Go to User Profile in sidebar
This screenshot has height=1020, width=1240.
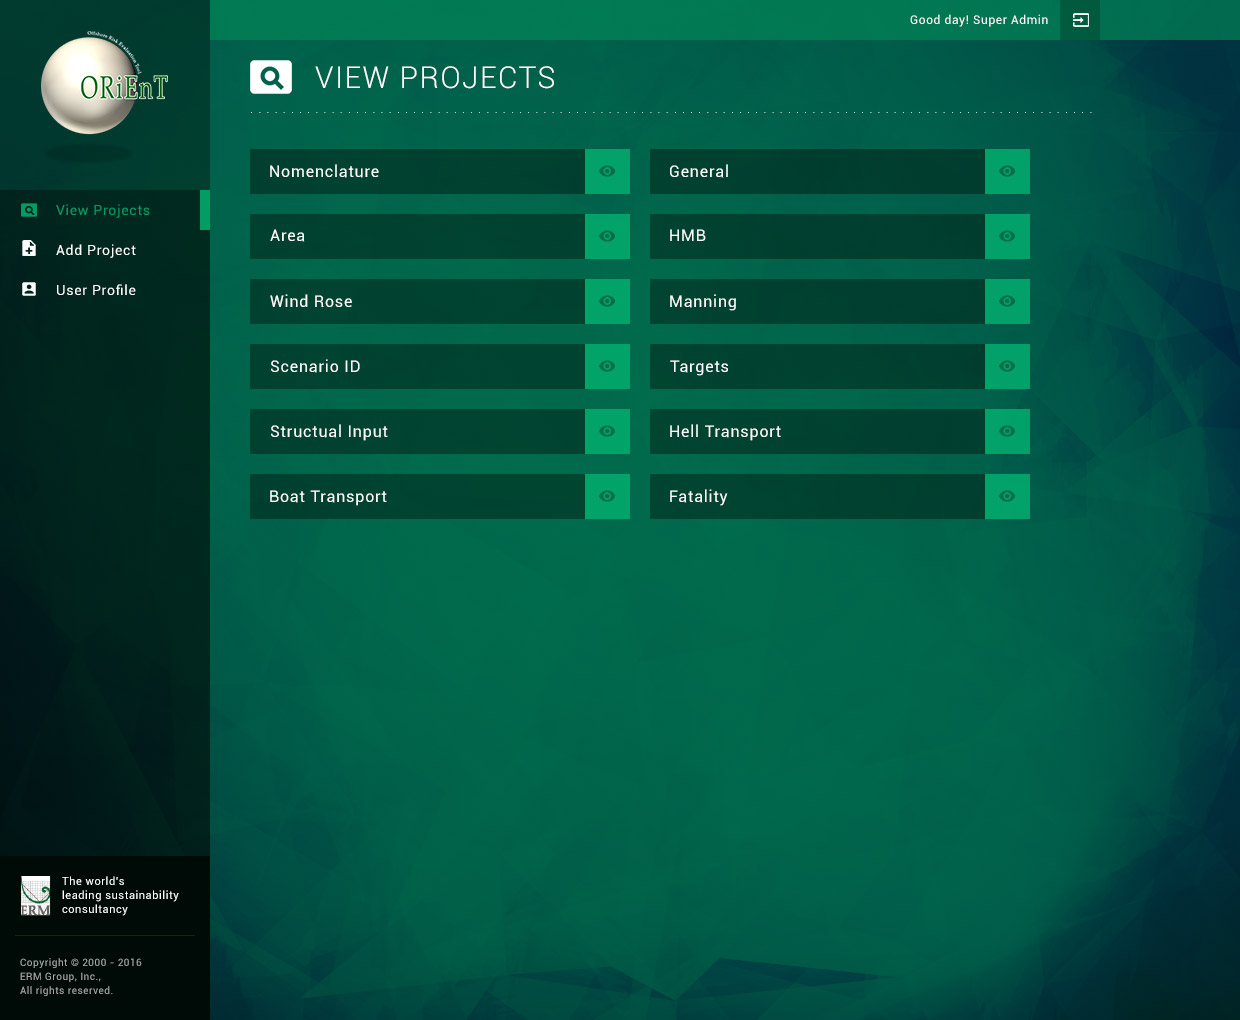[x=96, y=290]
